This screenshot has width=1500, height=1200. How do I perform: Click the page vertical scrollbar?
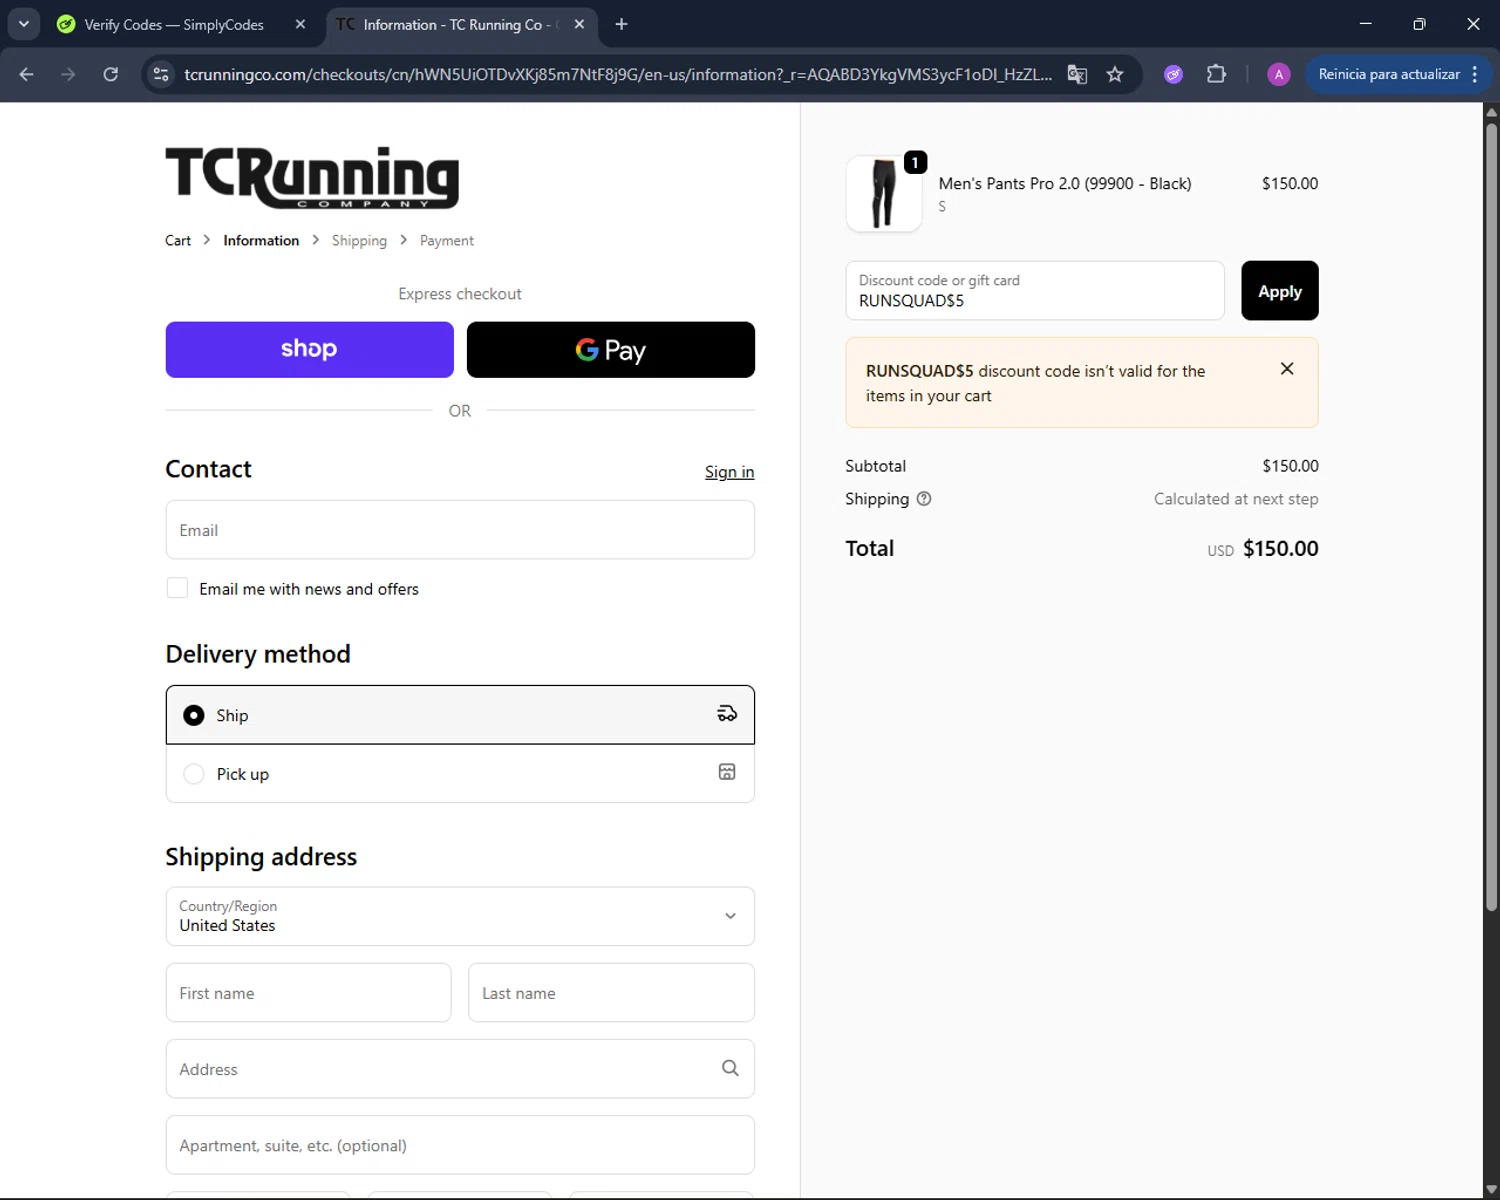pos(1491,515)
